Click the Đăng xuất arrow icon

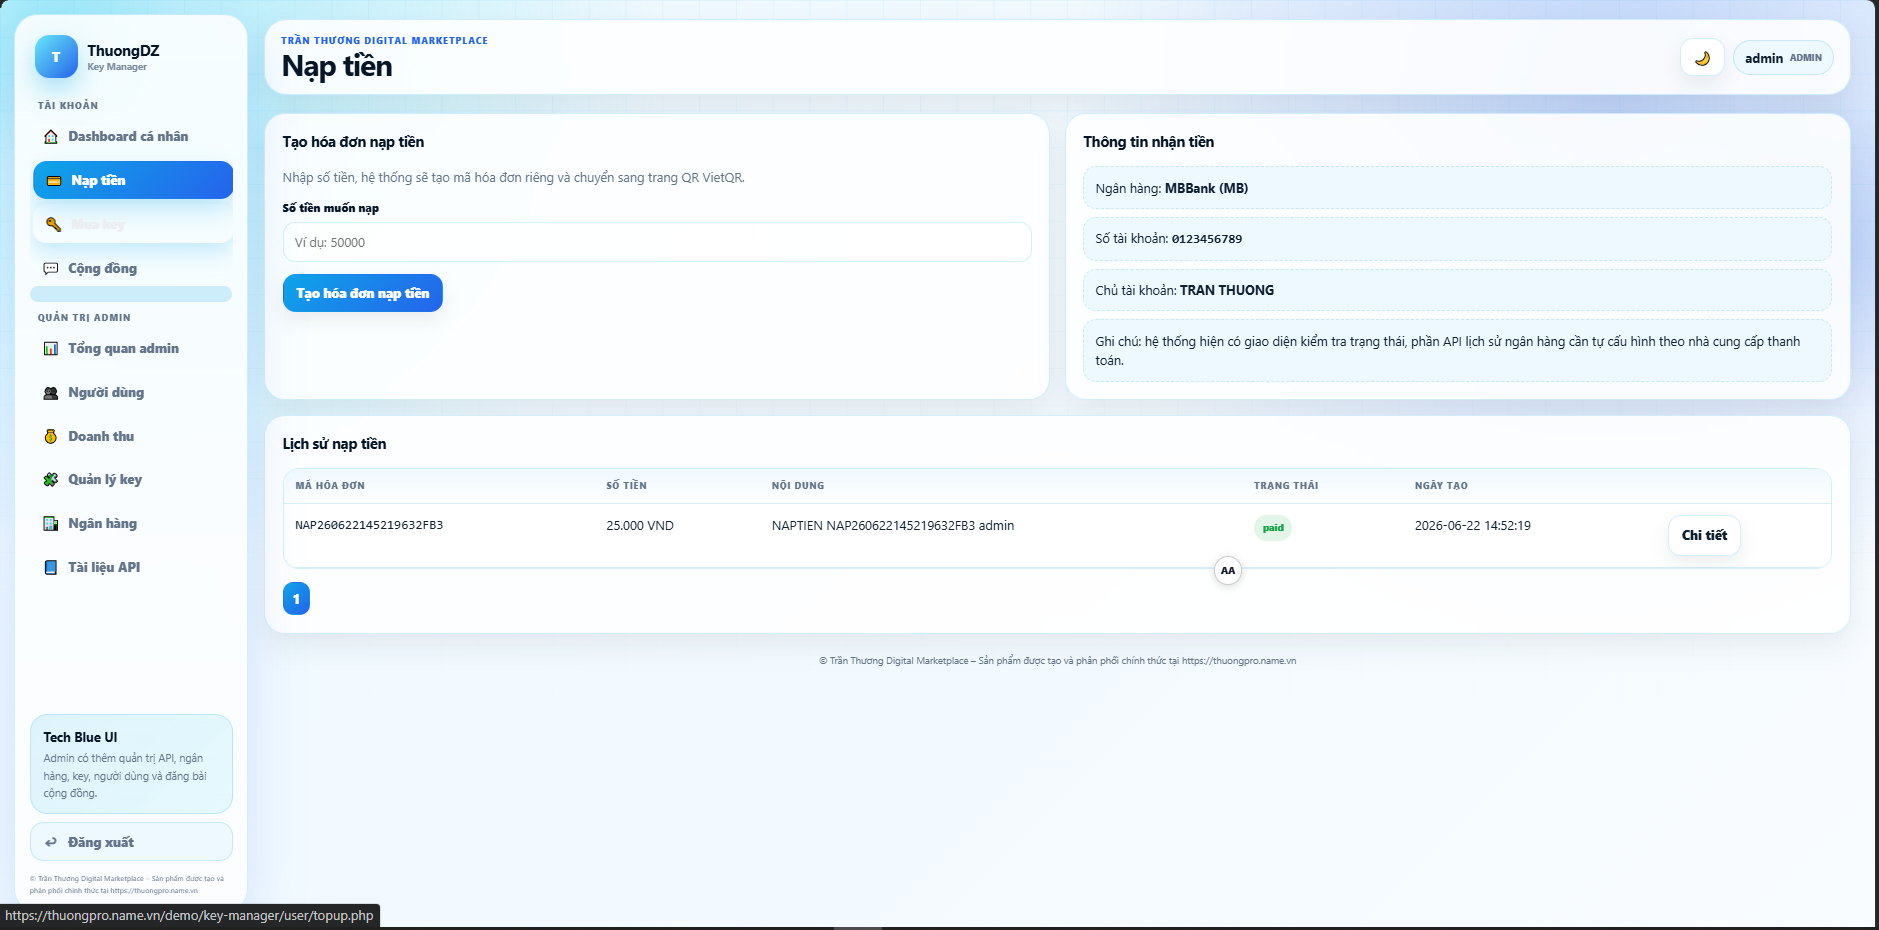pos(51,843)
